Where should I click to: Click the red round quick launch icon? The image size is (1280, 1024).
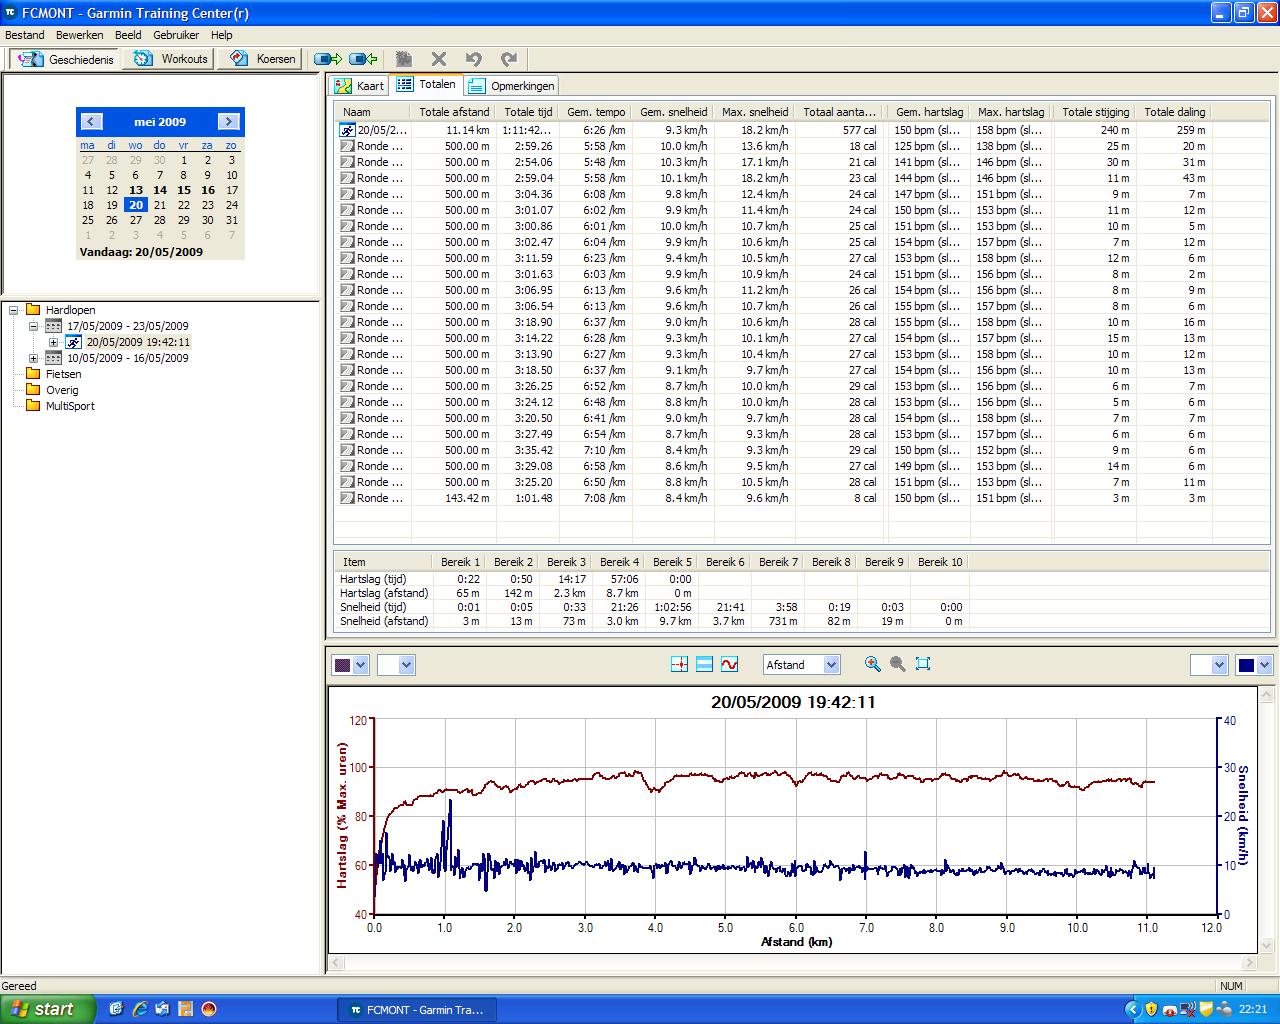coord(209,1009)
